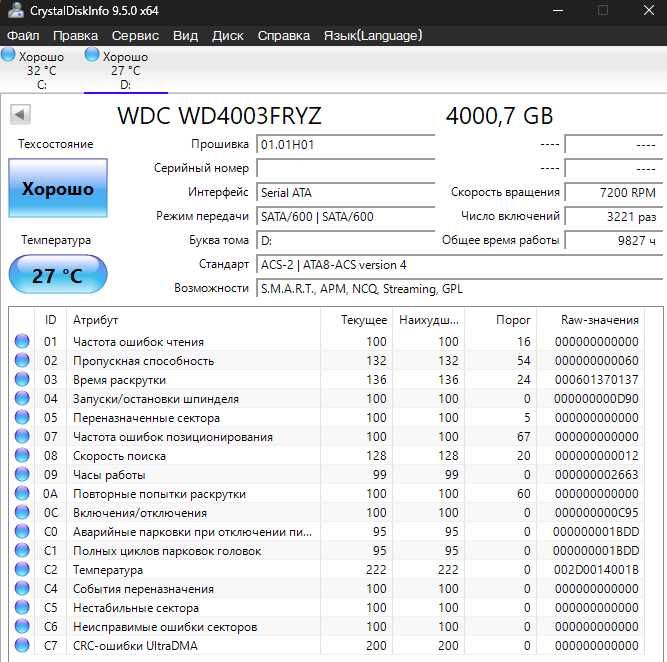The width and height of the screenshot is (667, 662).
Task: Open the Справка menu
Action: point(283,35)
